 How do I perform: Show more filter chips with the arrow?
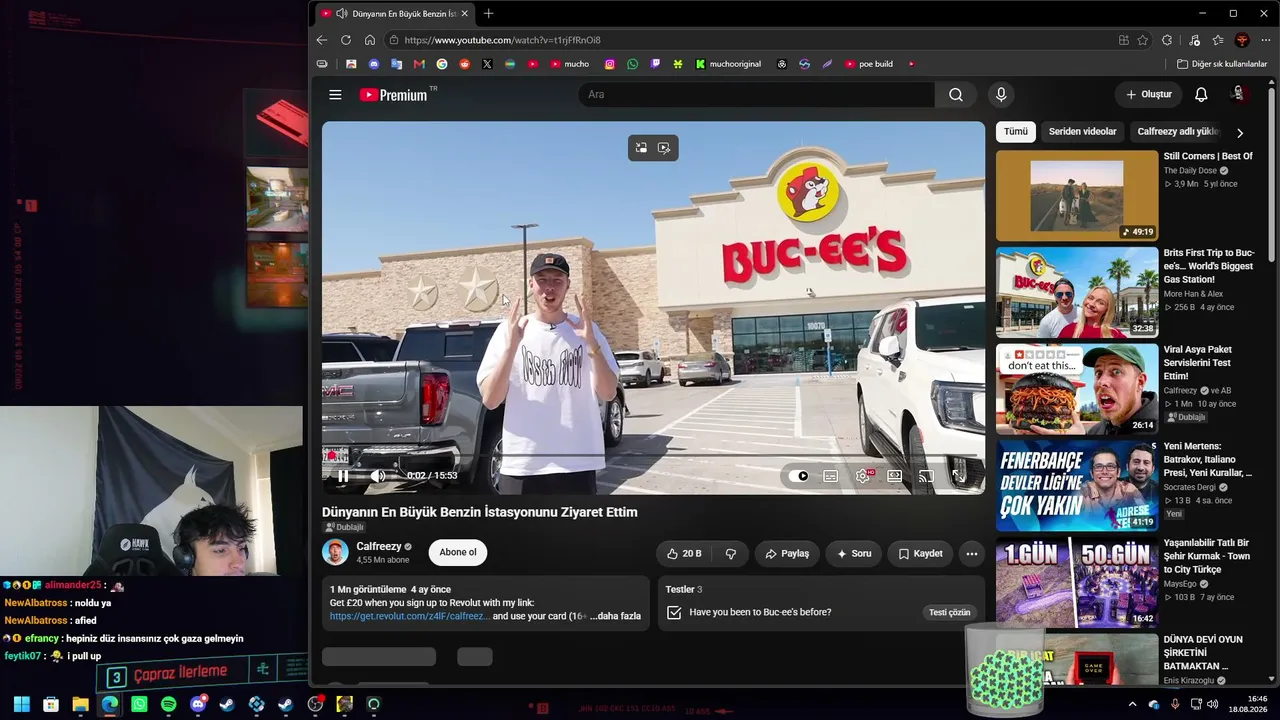(1240, 132)
